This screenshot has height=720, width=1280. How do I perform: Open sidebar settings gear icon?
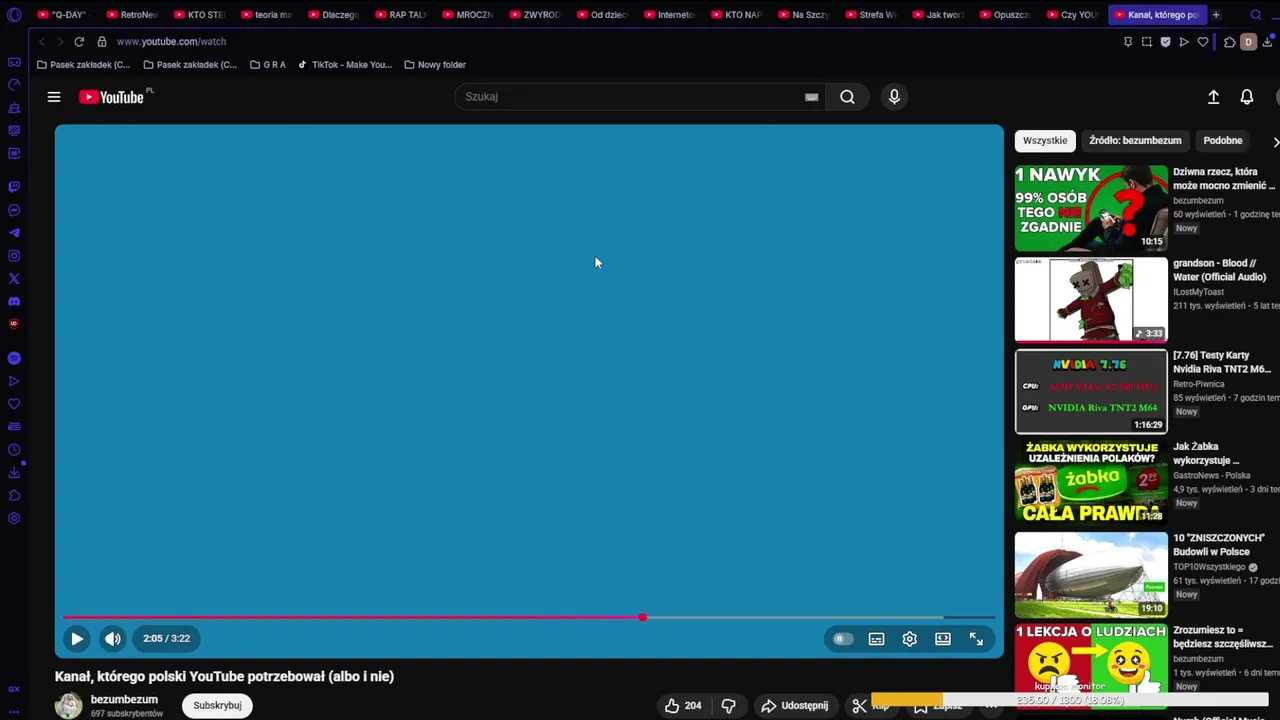(14, 518)
